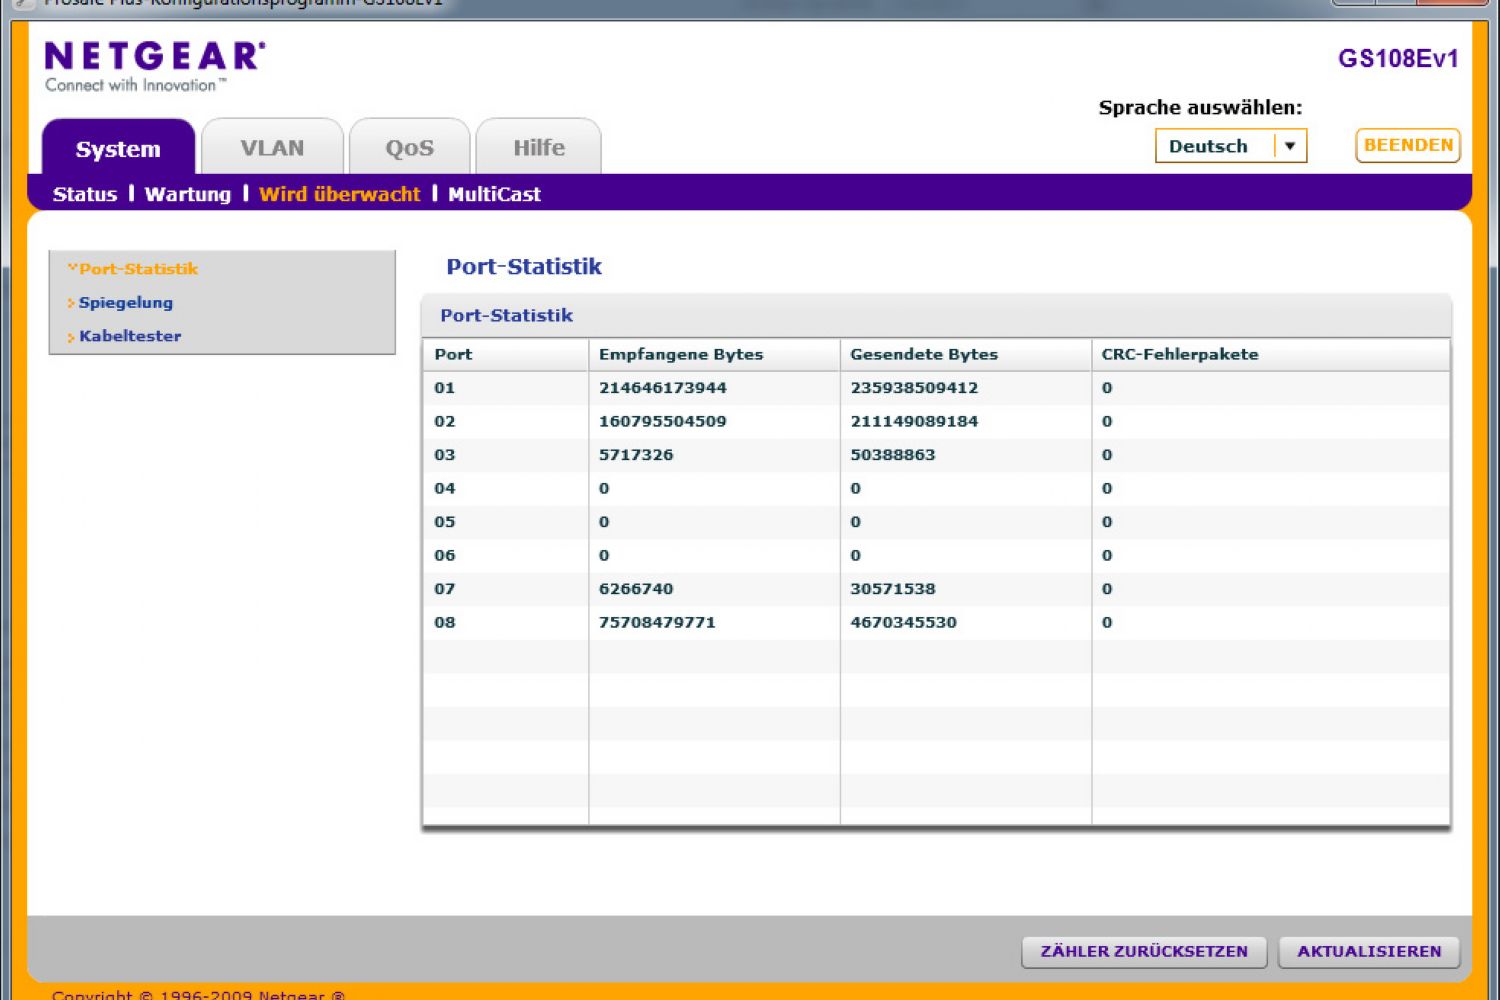Select Wird überwacht submenu item
The width and height of the screenshot is (1500, 1000).
click(339, 194)
